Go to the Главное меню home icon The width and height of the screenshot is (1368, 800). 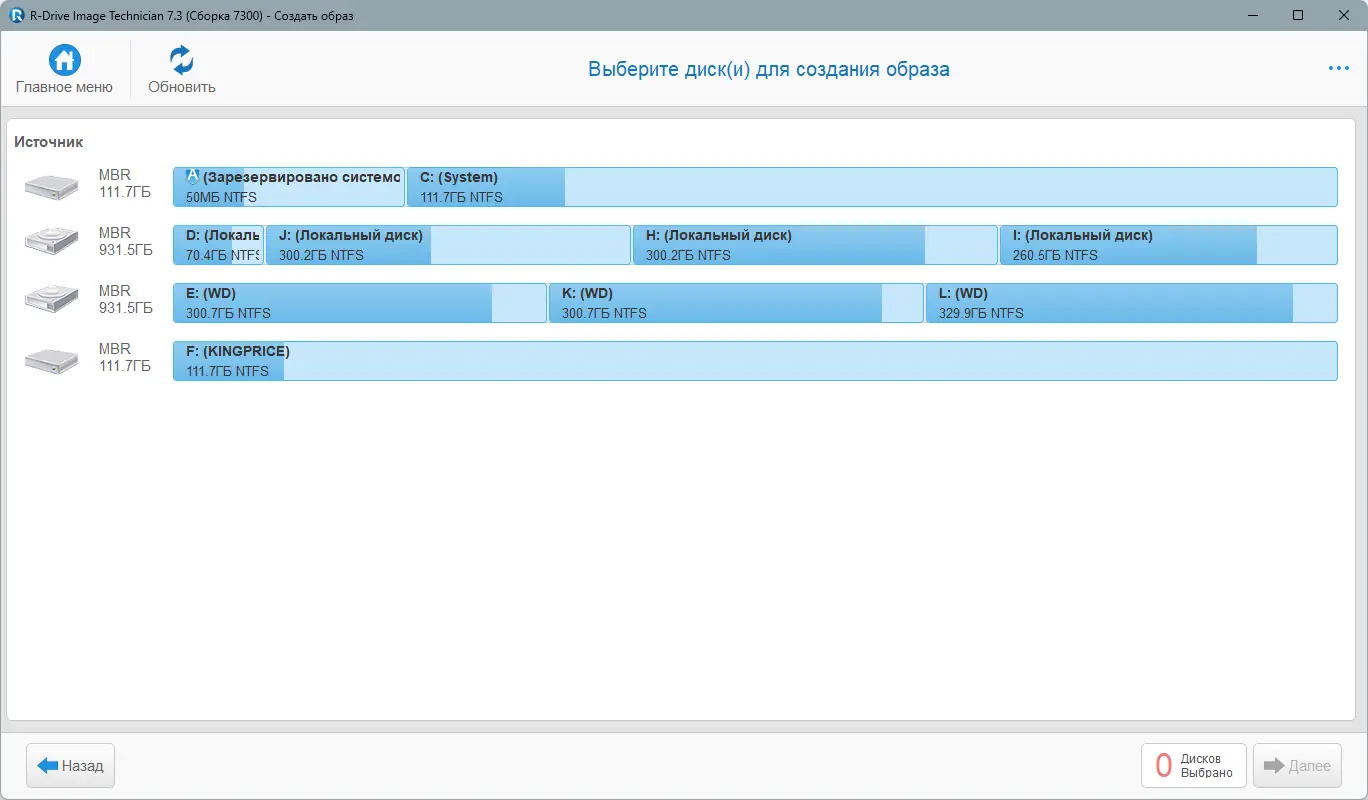click(64, 60)
